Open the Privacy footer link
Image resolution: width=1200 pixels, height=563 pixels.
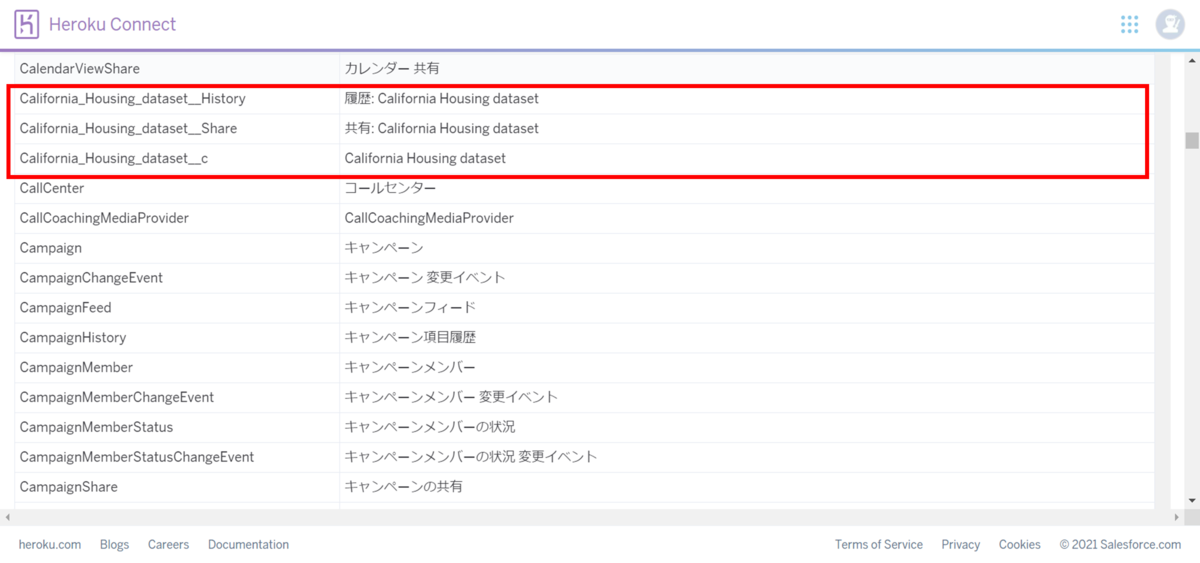tap(960, 545)
